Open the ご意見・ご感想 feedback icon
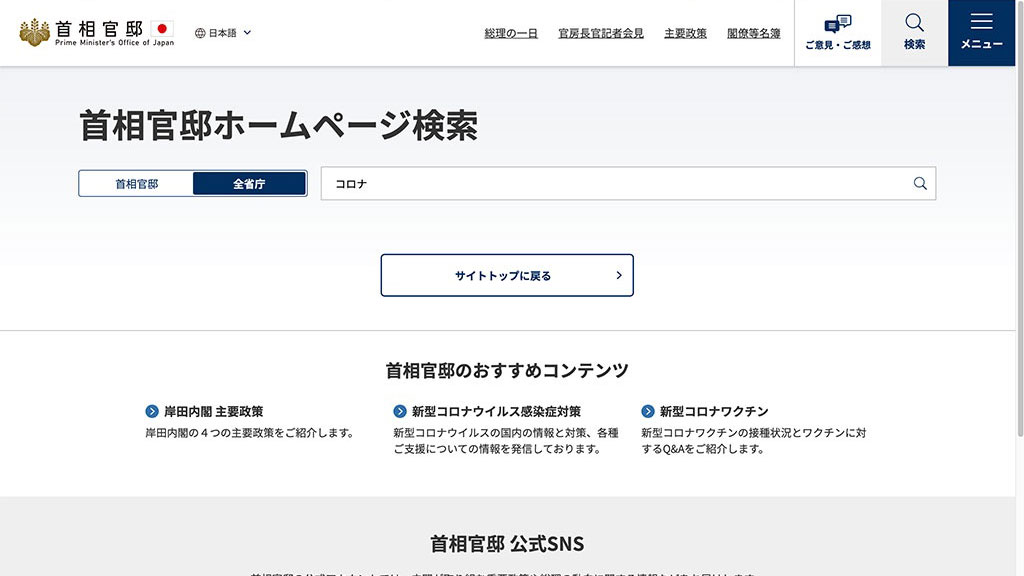This screenshot has height=576, width=1024. [x=837, y=25]
